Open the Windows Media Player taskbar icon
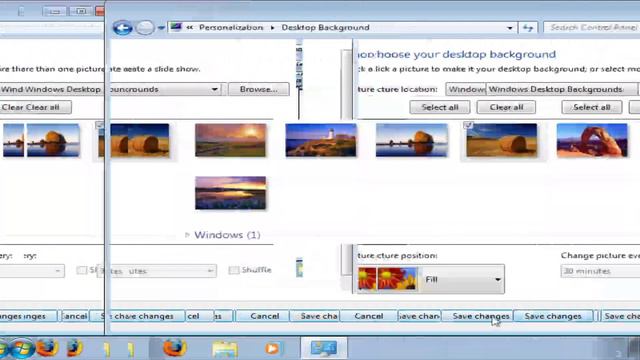640x360 pixels. click(272, 349)
